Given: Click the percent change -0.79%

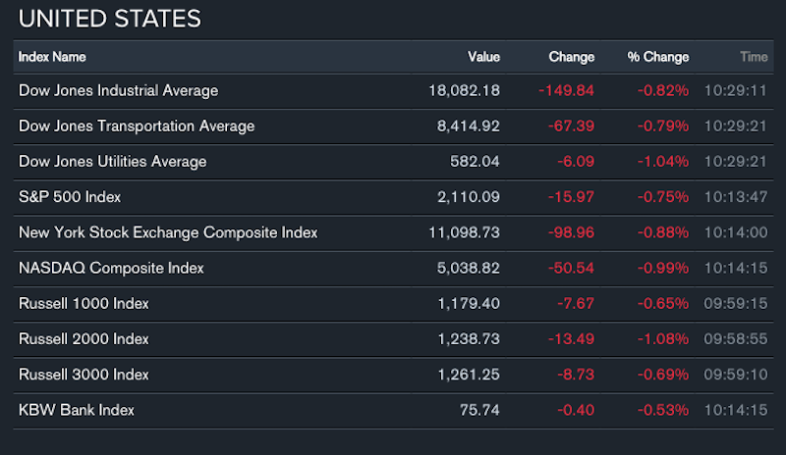Looking at the screenshot, I should tap(663, 126).
